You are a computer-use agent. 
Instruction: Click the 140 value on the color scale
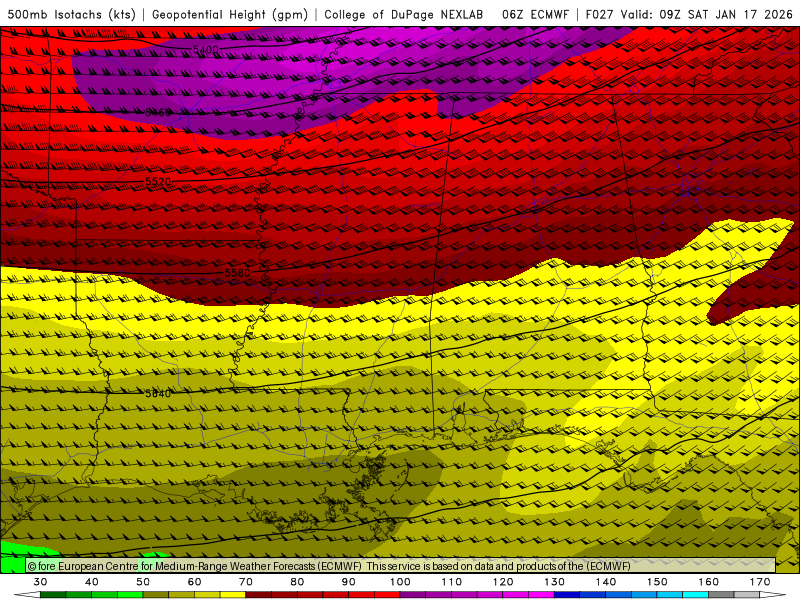(x=606, y=582)
